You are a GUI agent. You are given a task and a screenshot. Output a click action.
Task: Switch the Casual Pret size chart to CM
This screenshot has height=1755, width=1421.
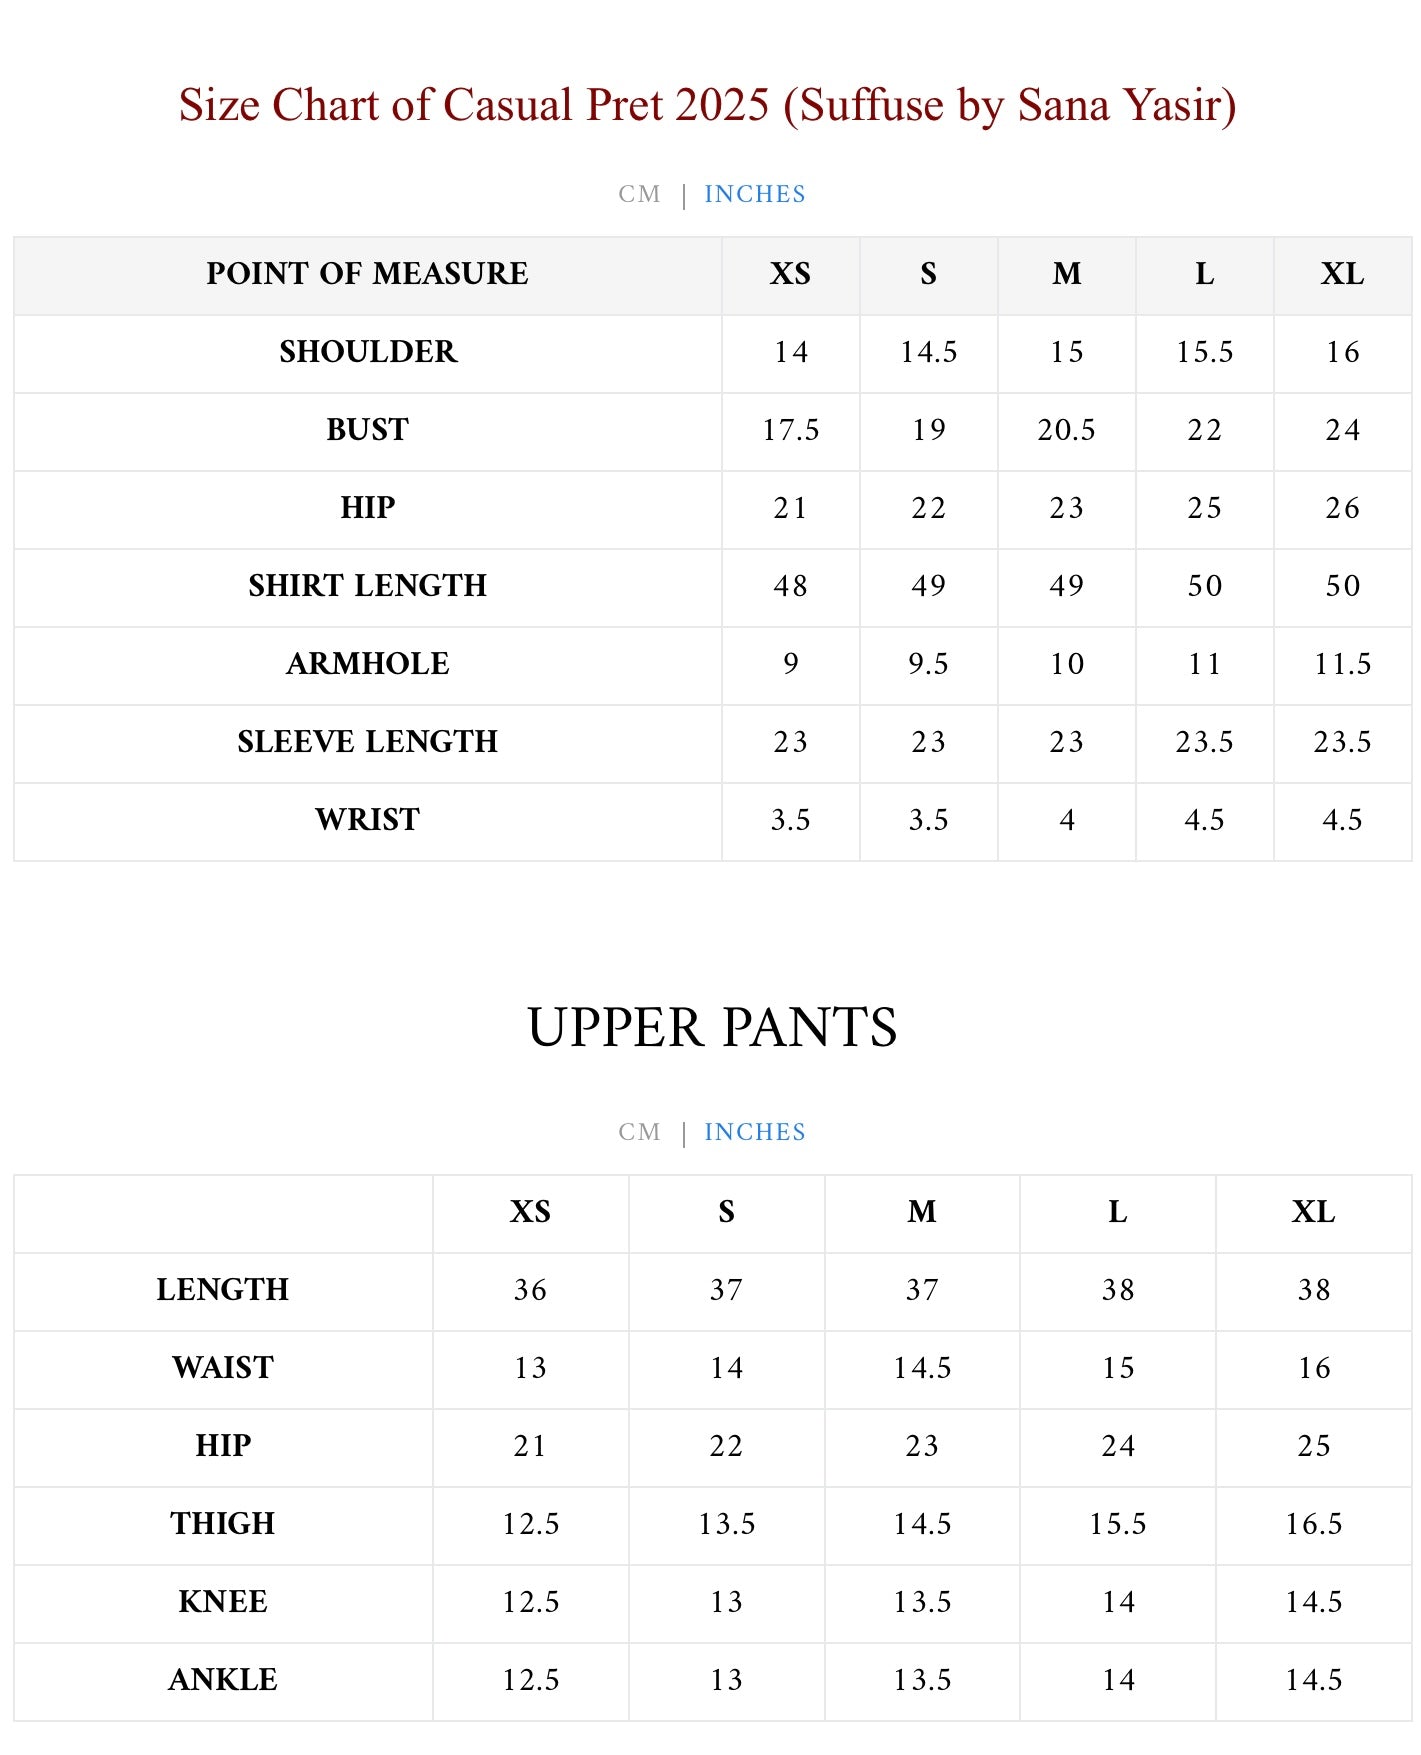coord(639,194)
